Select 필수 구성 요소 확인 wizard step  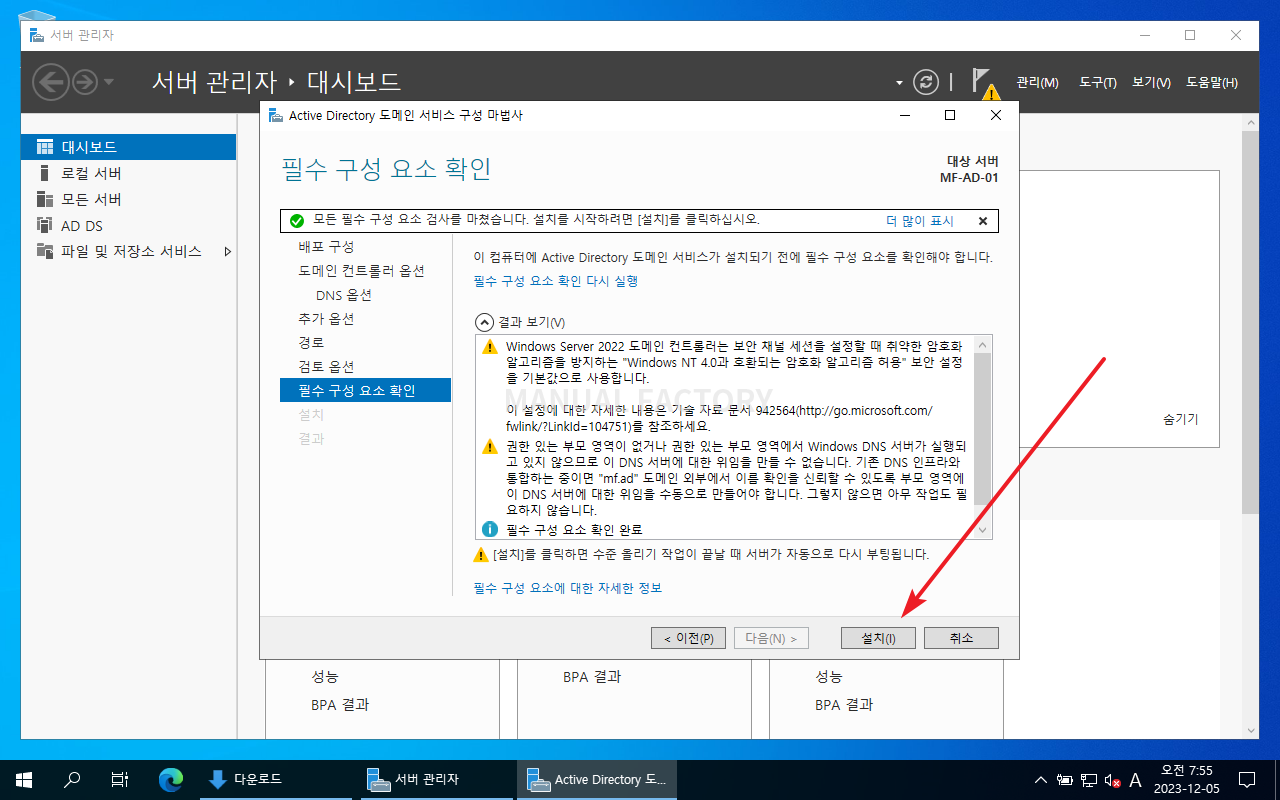tap(366, 390)
